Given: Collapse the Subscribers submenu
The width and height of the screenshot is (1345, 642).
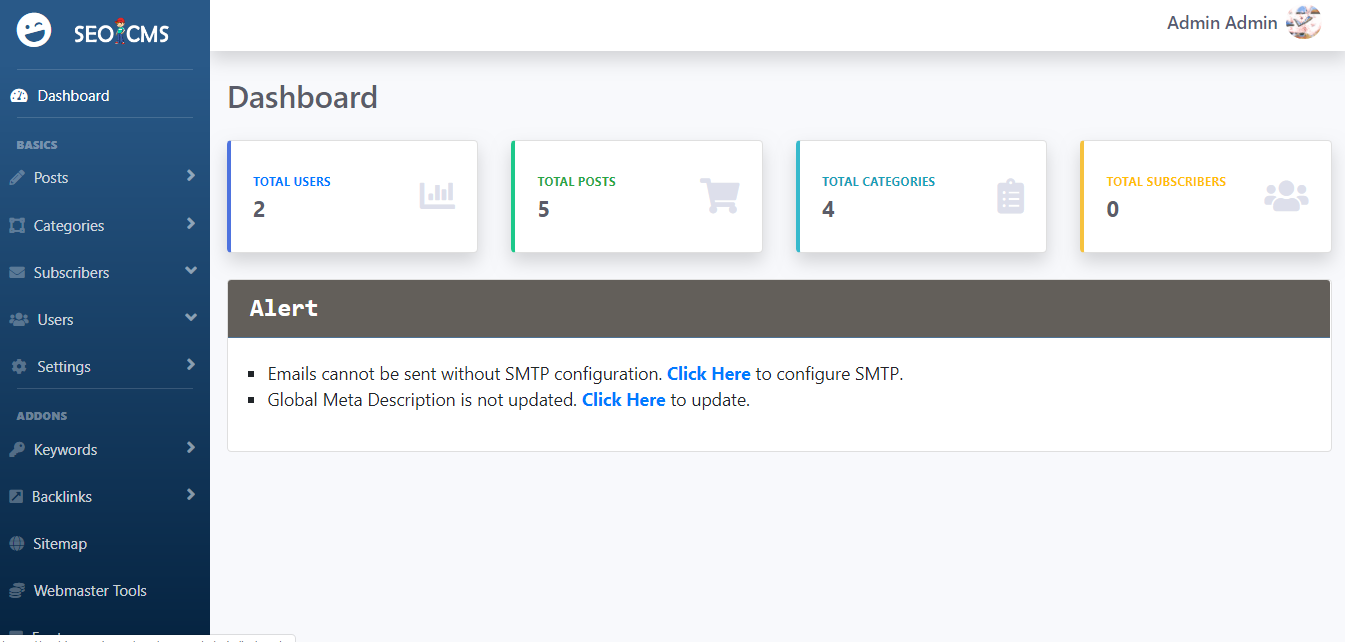Looking at the screenshot, I should [x=191, y=271].
